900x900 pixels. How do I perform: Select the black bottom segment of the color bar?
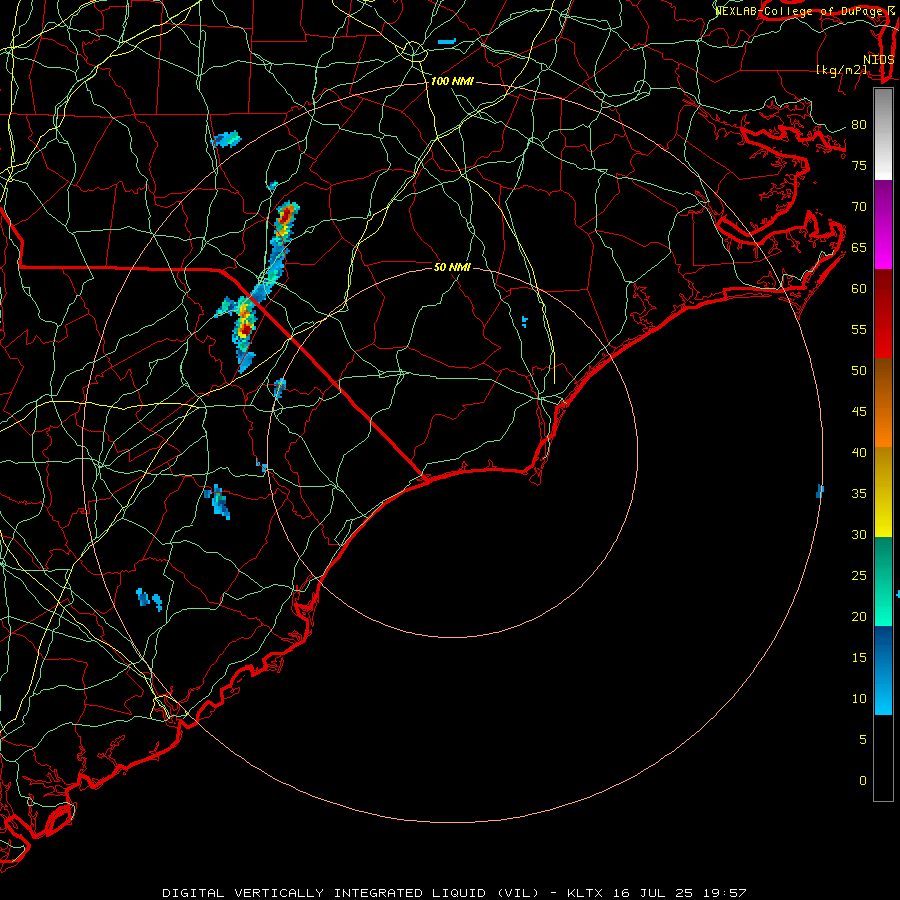tap(883, 758)
